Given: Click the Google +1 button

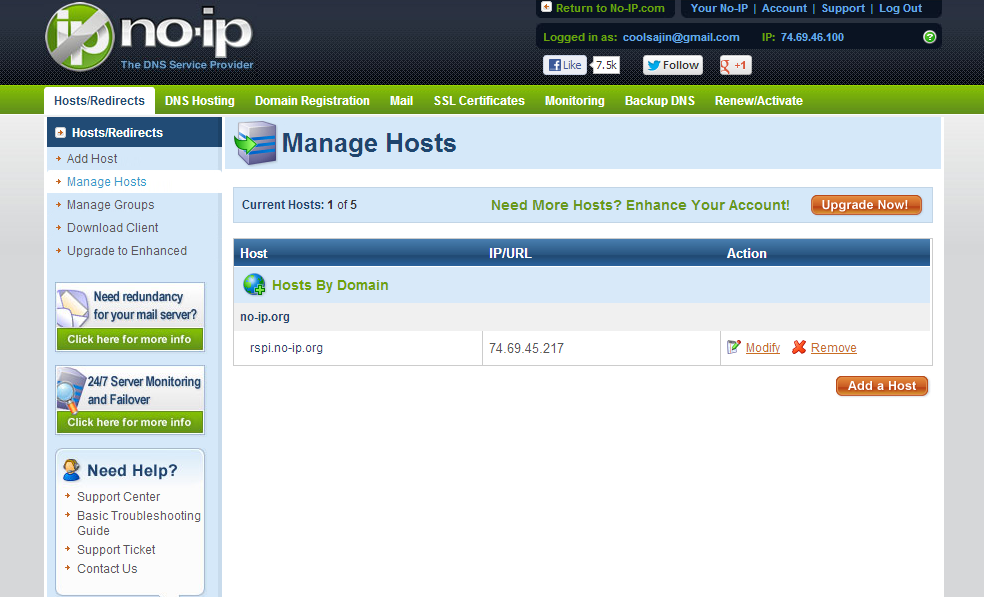Looking at the screenshot, I should click(x=735, y=65).
